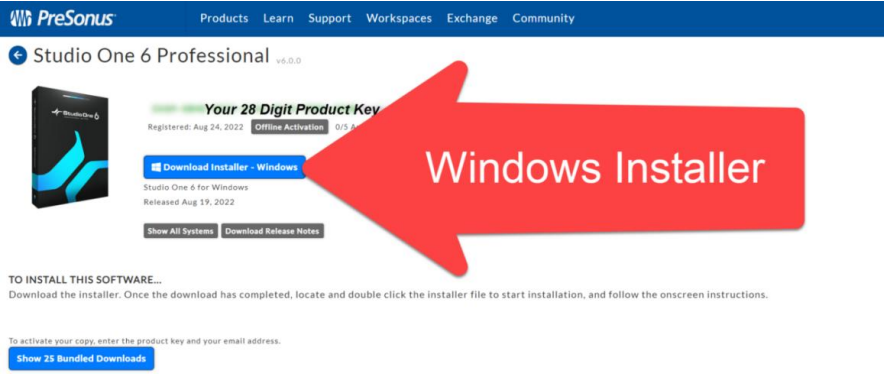Click Download Installer - Windows button
The height and width of the screenshot is (381, 884).
coord(224,167)
